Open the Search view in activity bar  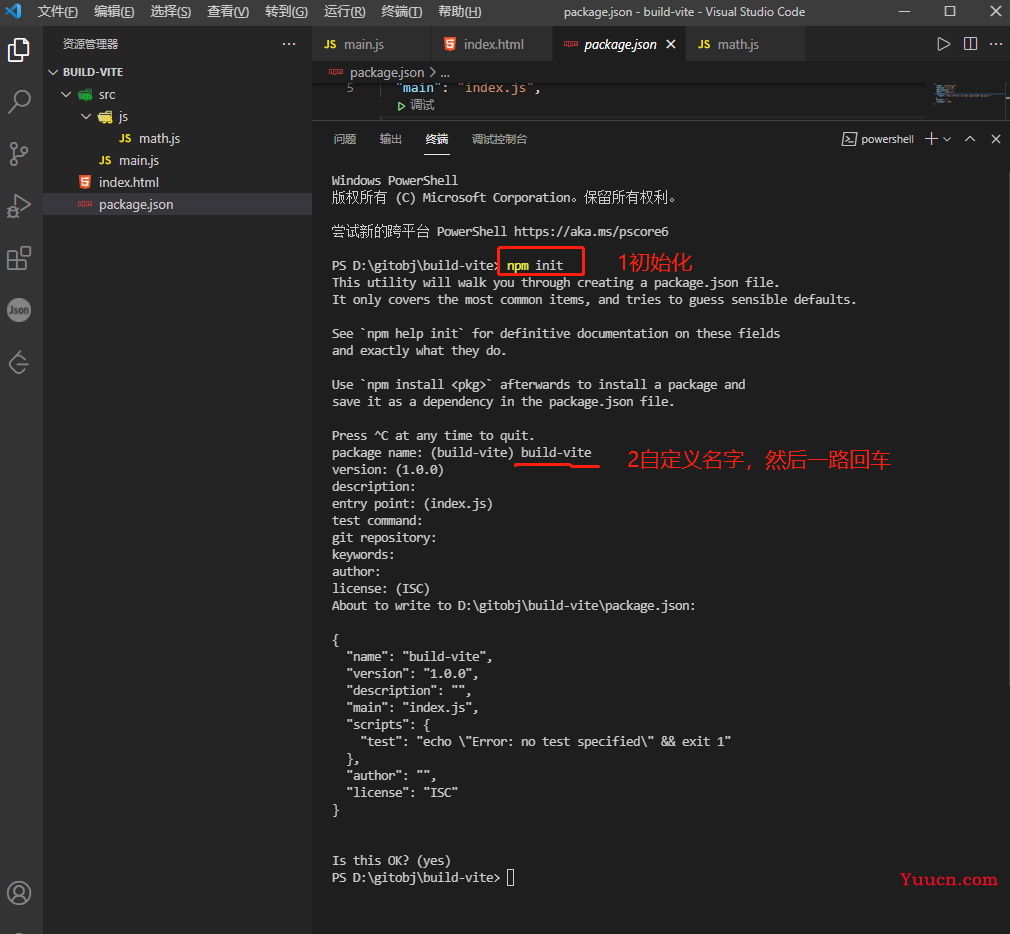point(19,102)
